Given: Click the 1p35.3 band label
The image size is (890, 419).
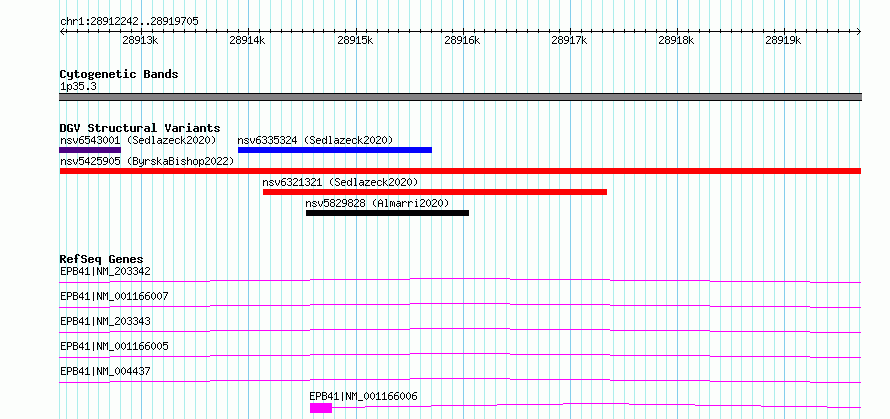Looking at the screenshot, I should click(x=78, y=87).
